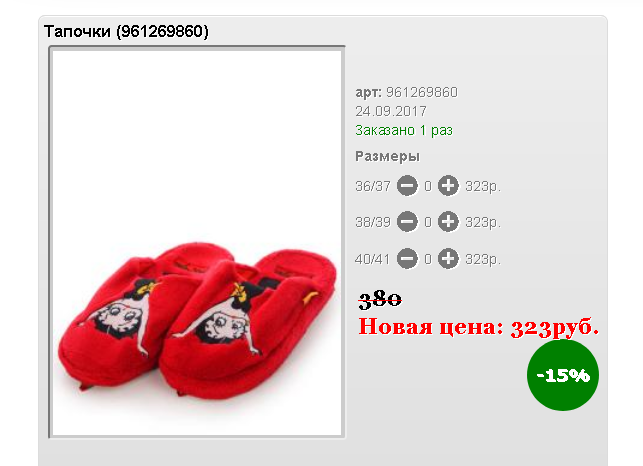
Task: Select the артикул number 961269860
Action: (x=422, y=92)
